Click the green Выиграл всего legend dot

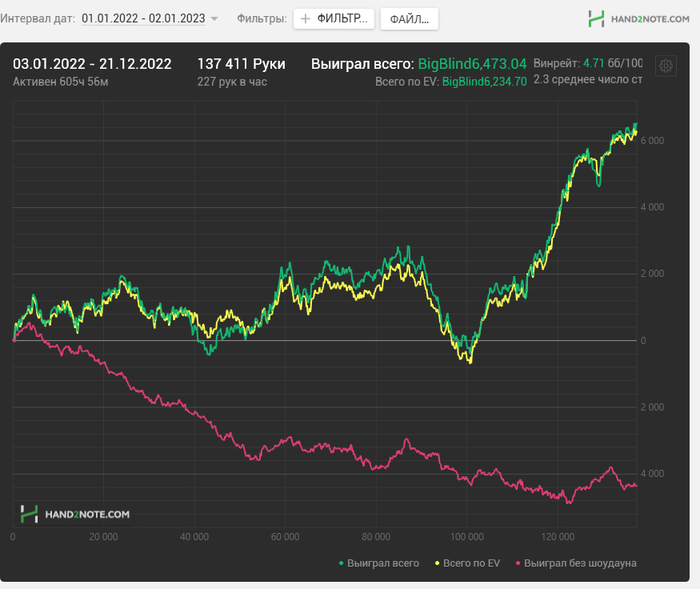coord(342,564)
